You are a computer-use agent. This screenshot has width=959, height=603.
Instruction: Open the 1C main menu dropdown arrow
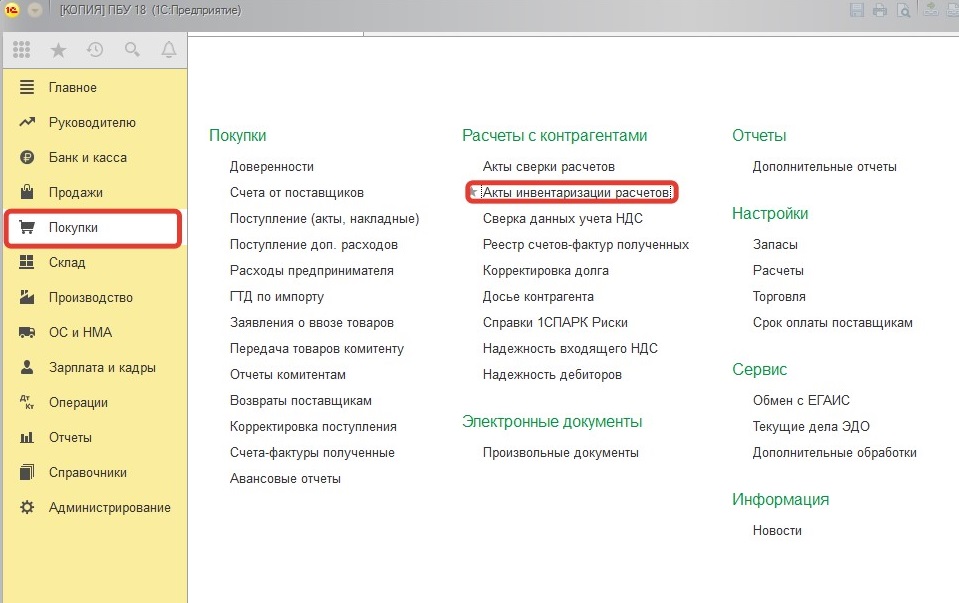[35, 10]
